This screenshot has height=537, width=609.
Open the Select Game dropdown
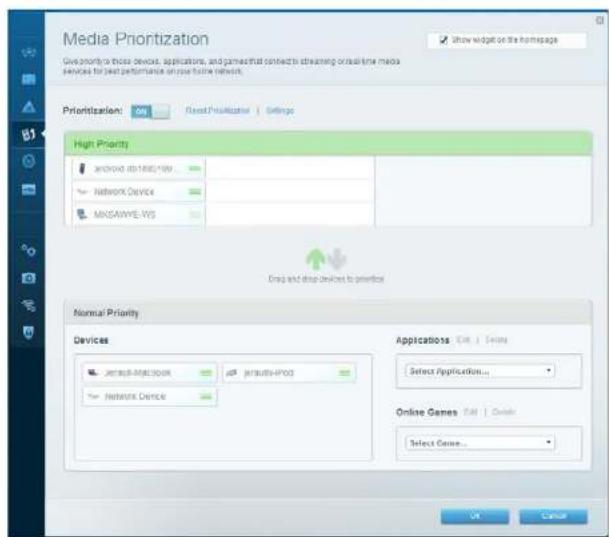click(x=480, y=443)
